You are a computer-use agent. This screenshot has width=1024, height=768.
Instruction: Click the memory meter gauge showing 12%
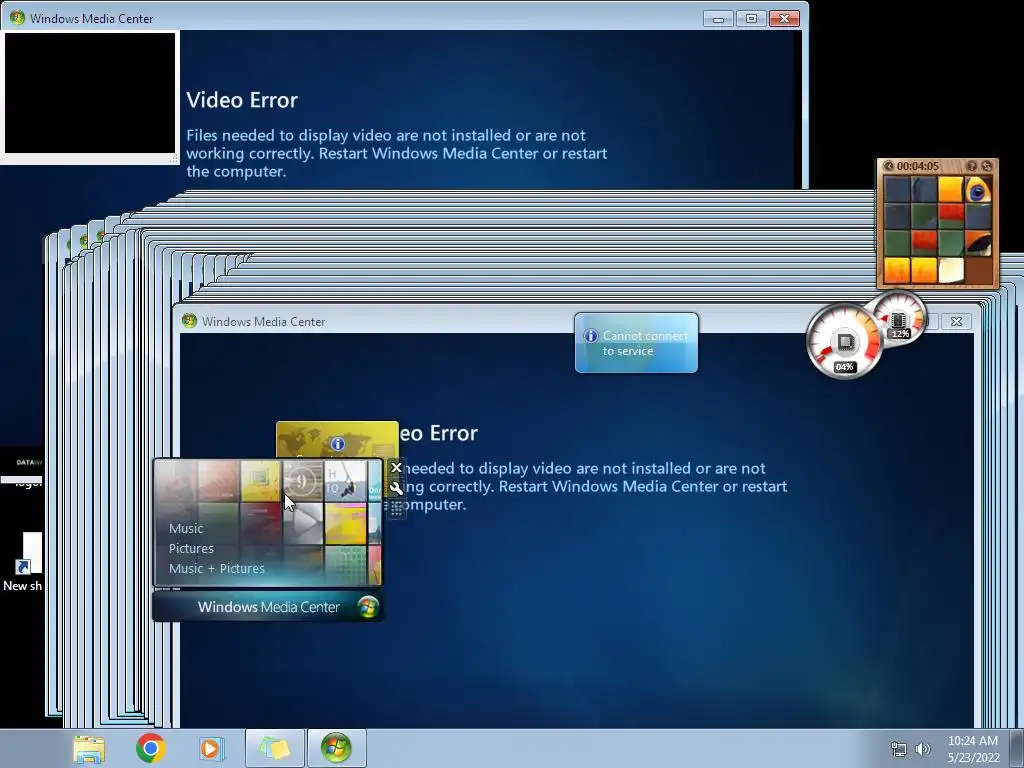900,320
